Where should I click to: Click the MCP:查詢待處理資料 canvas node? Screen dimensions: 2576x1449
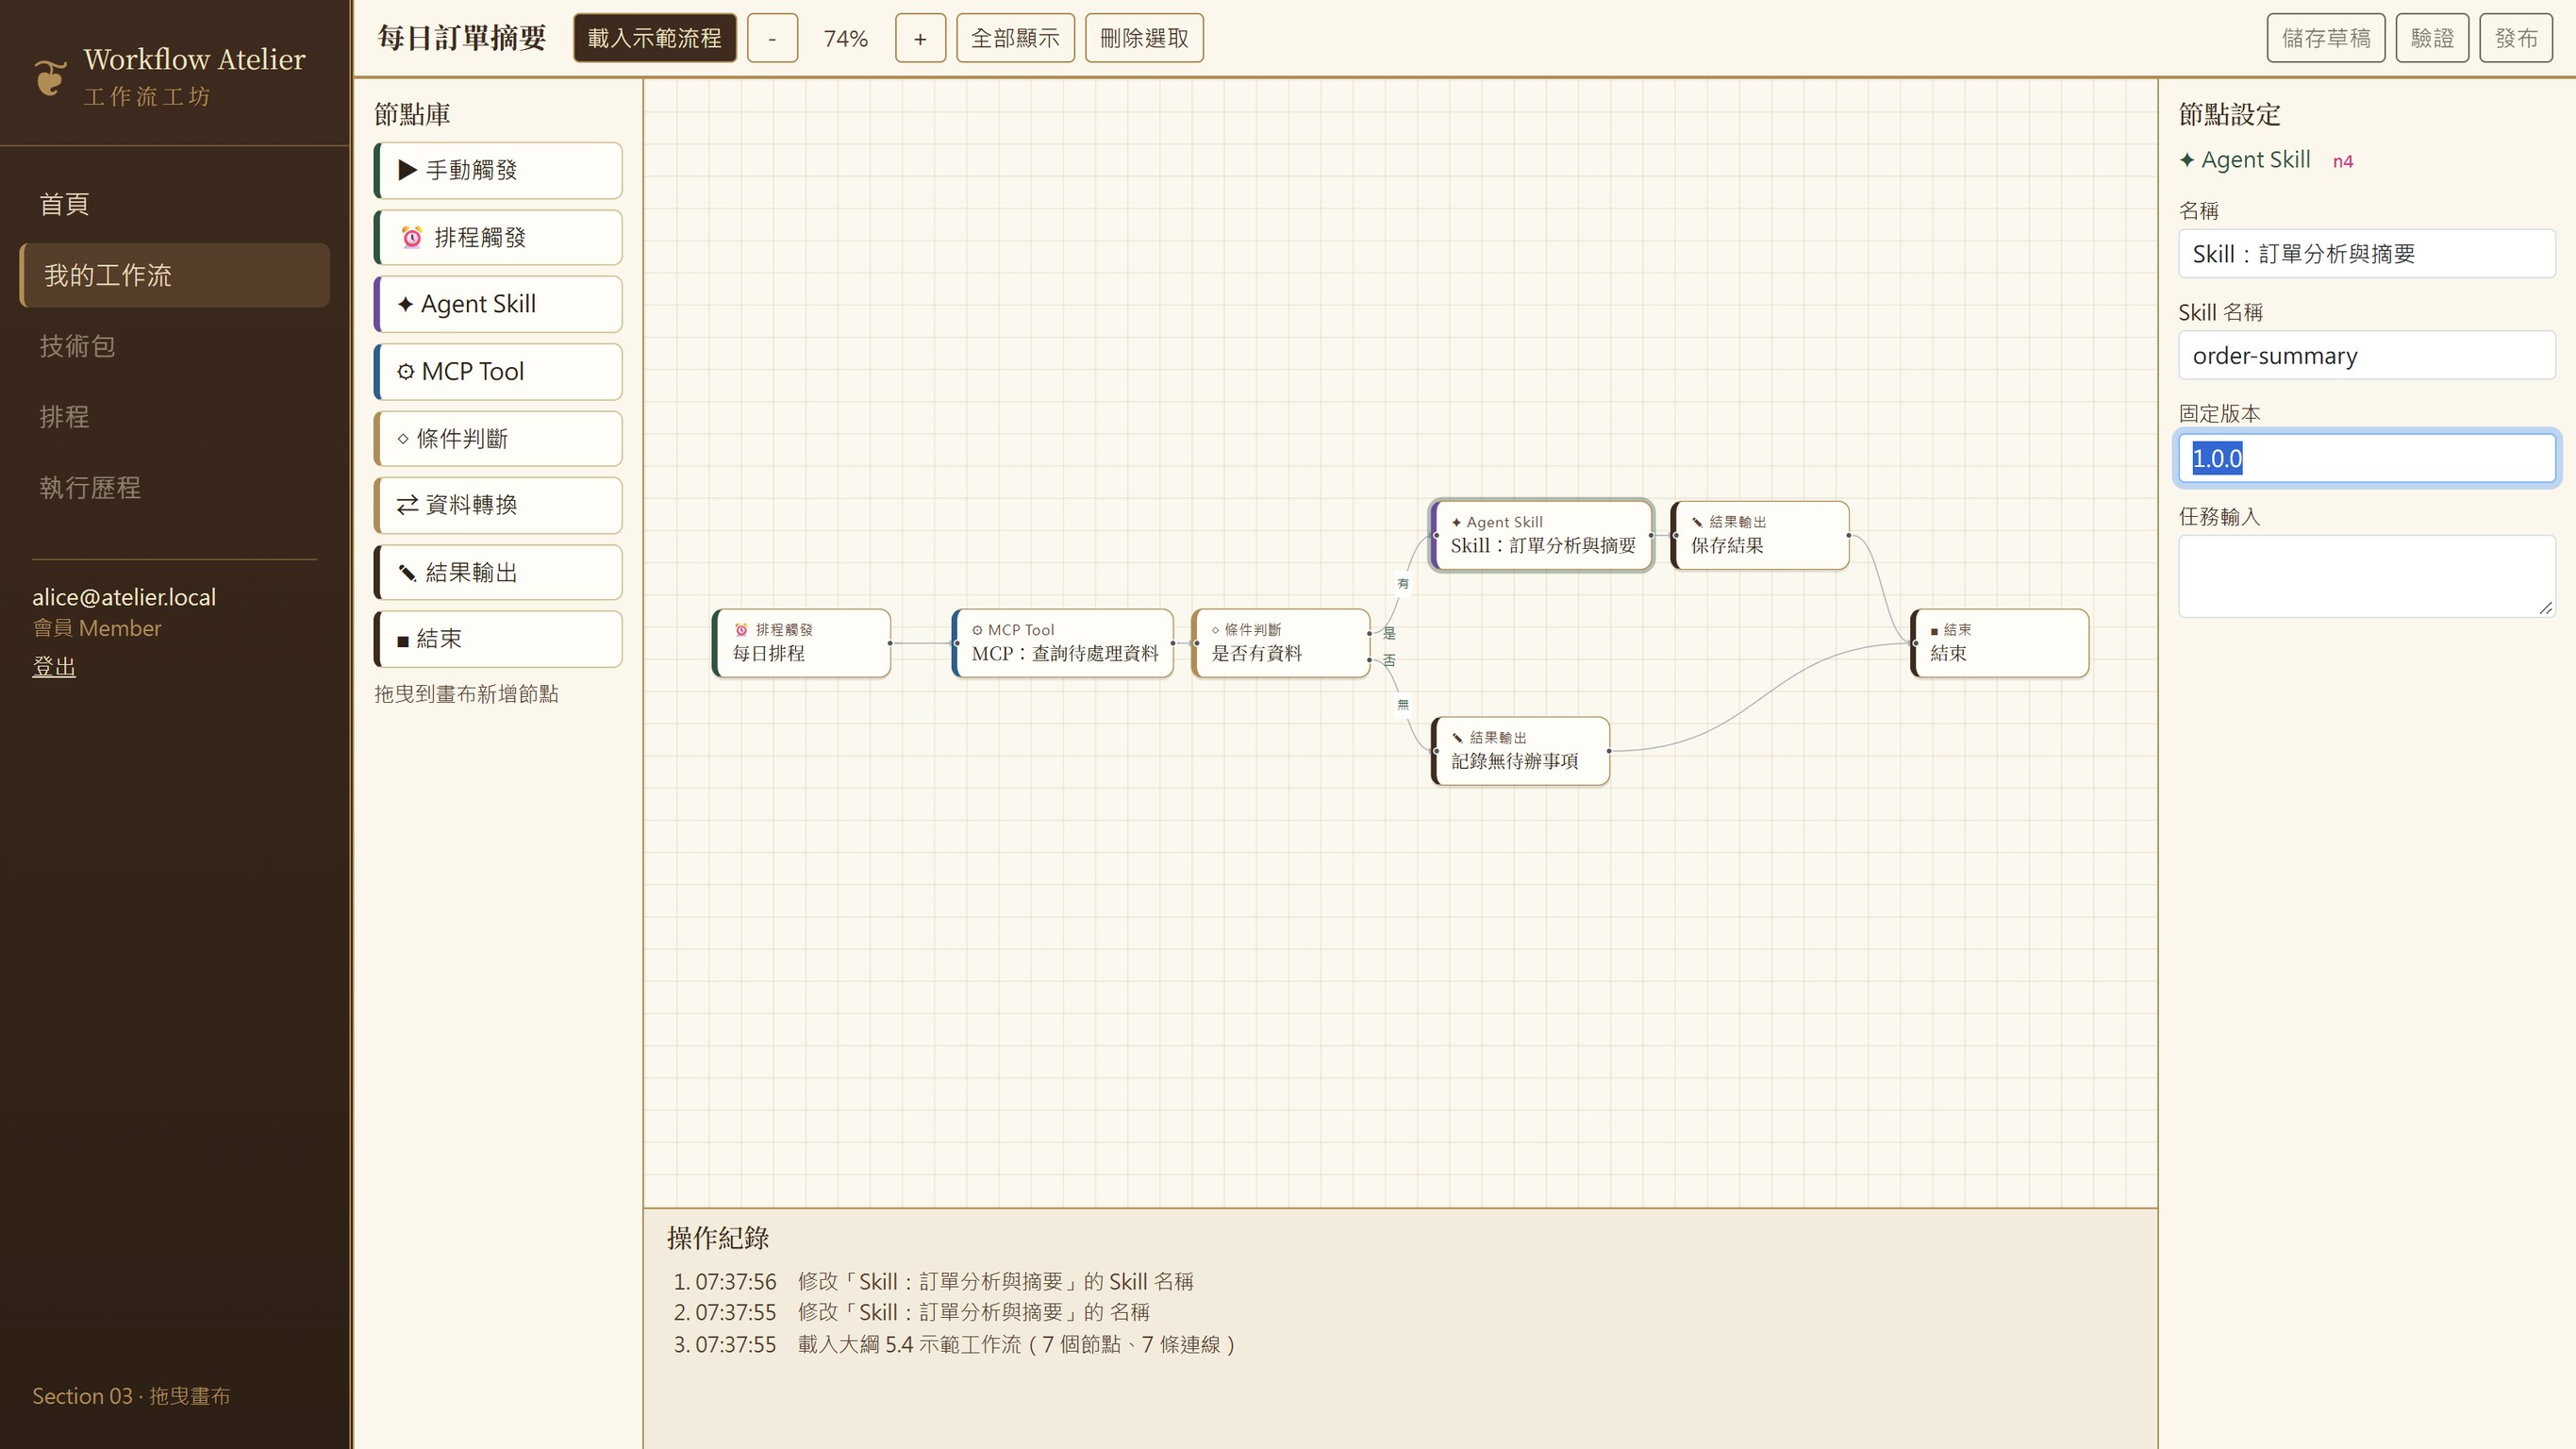[x=1063, y=643]
